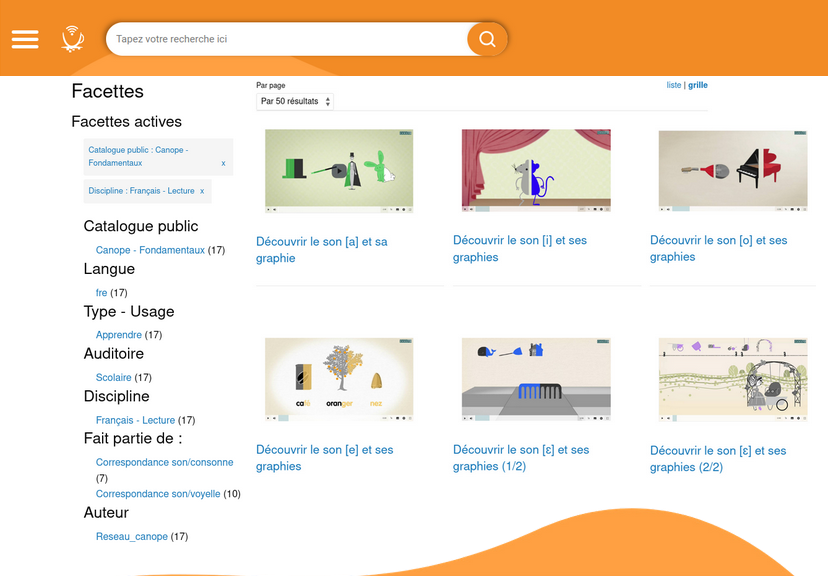Click the "Tapez votre recherche ici" search field
828x576 pixels.
[x=280, y=39]
